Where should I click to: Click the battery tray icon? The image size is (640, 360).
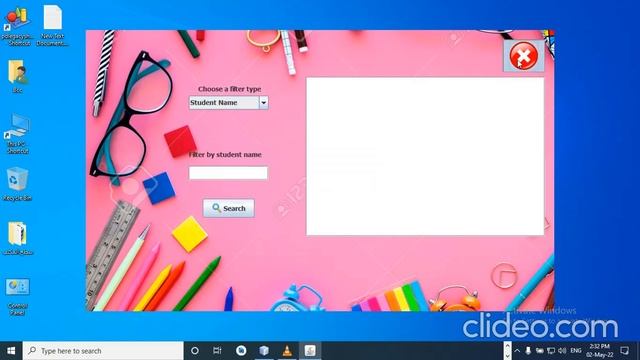540,351
